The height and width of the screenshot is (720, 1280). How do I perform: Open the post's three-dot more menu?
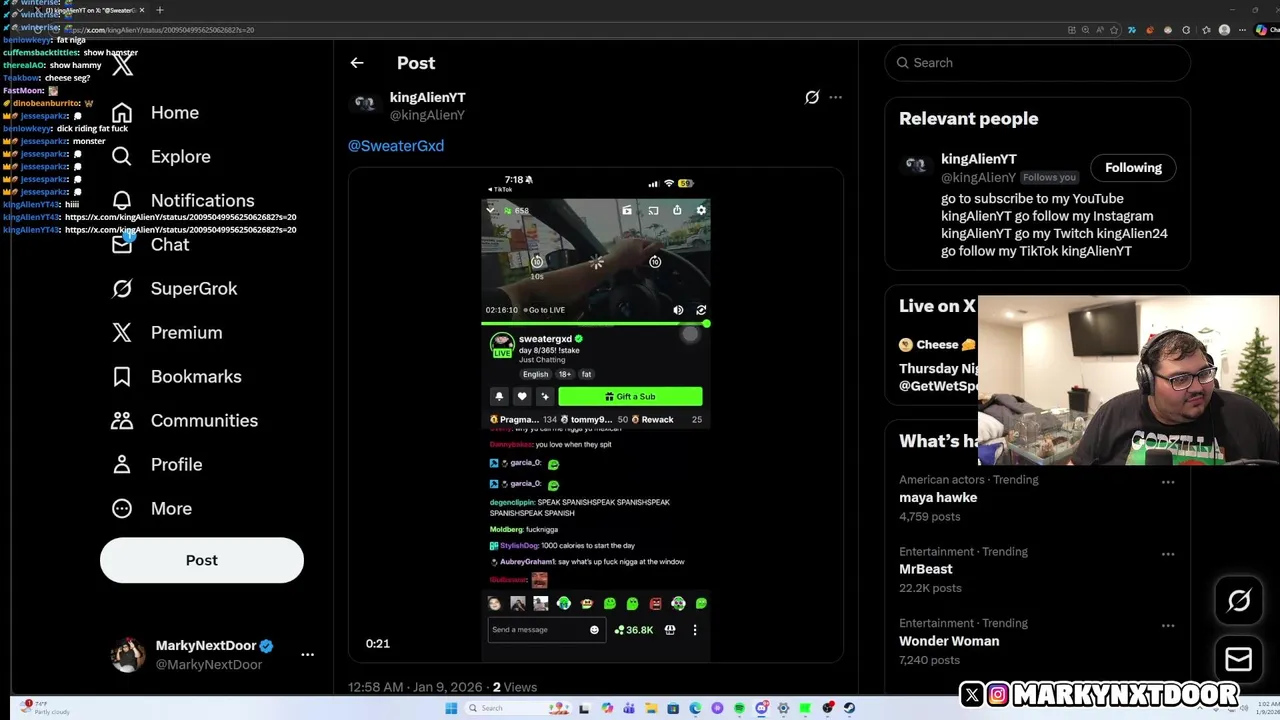coord(836,97)
